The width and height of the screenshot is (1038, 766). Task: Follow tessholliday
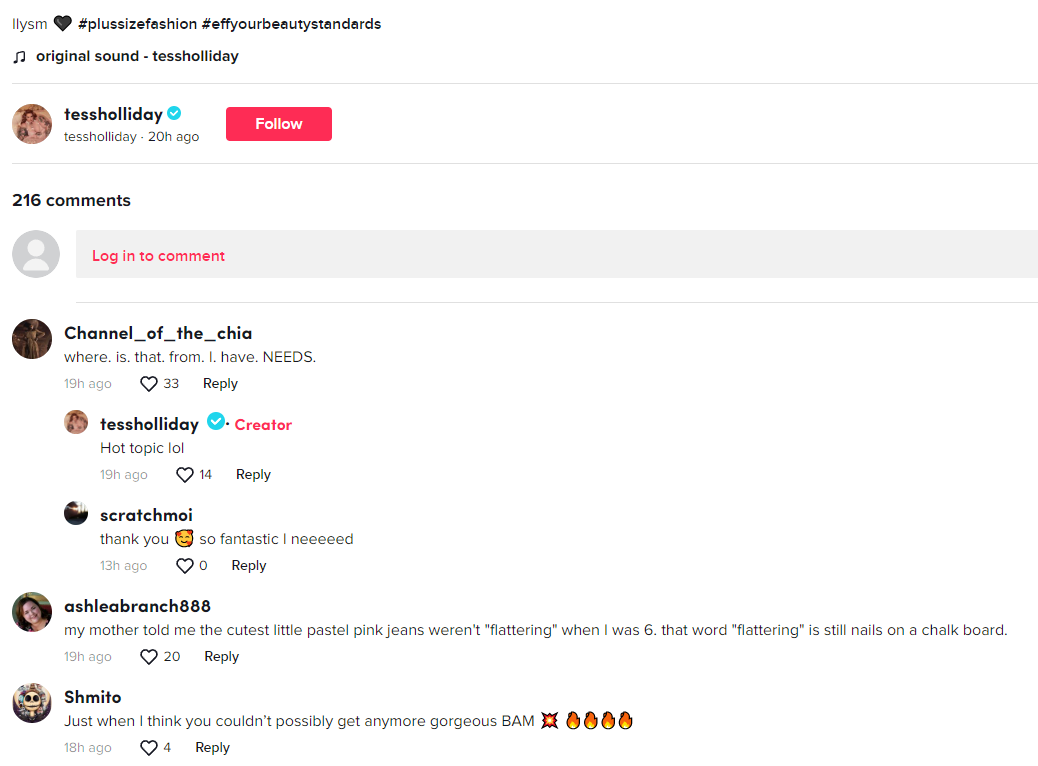[x=279, y=124]
